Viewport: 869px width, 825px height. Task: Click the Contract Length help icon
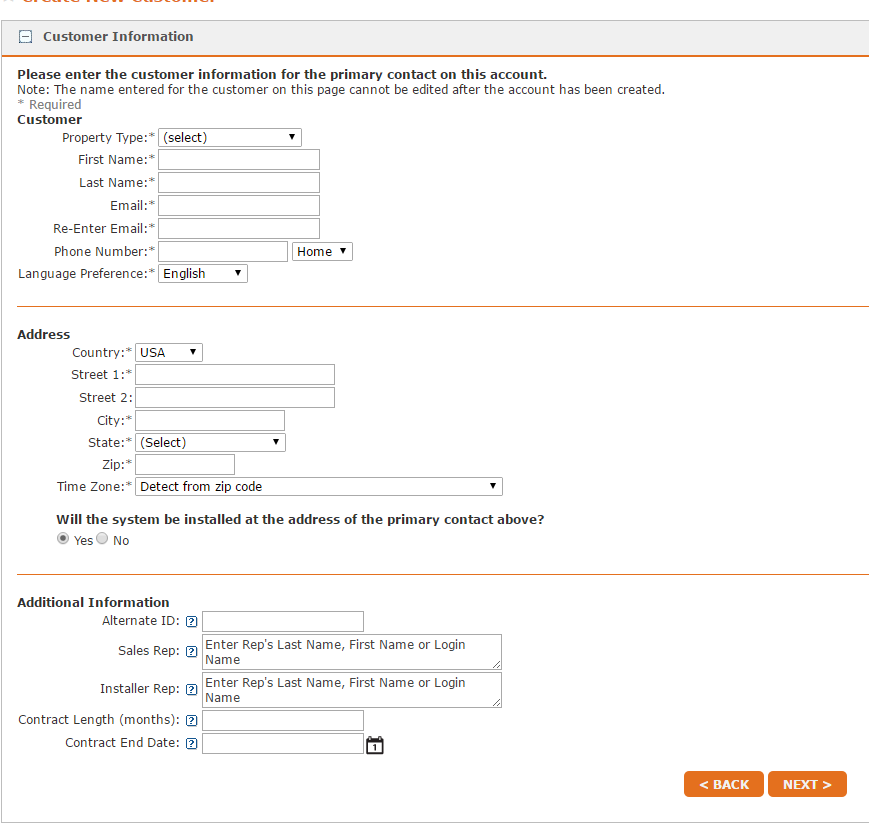click(192, 721)
